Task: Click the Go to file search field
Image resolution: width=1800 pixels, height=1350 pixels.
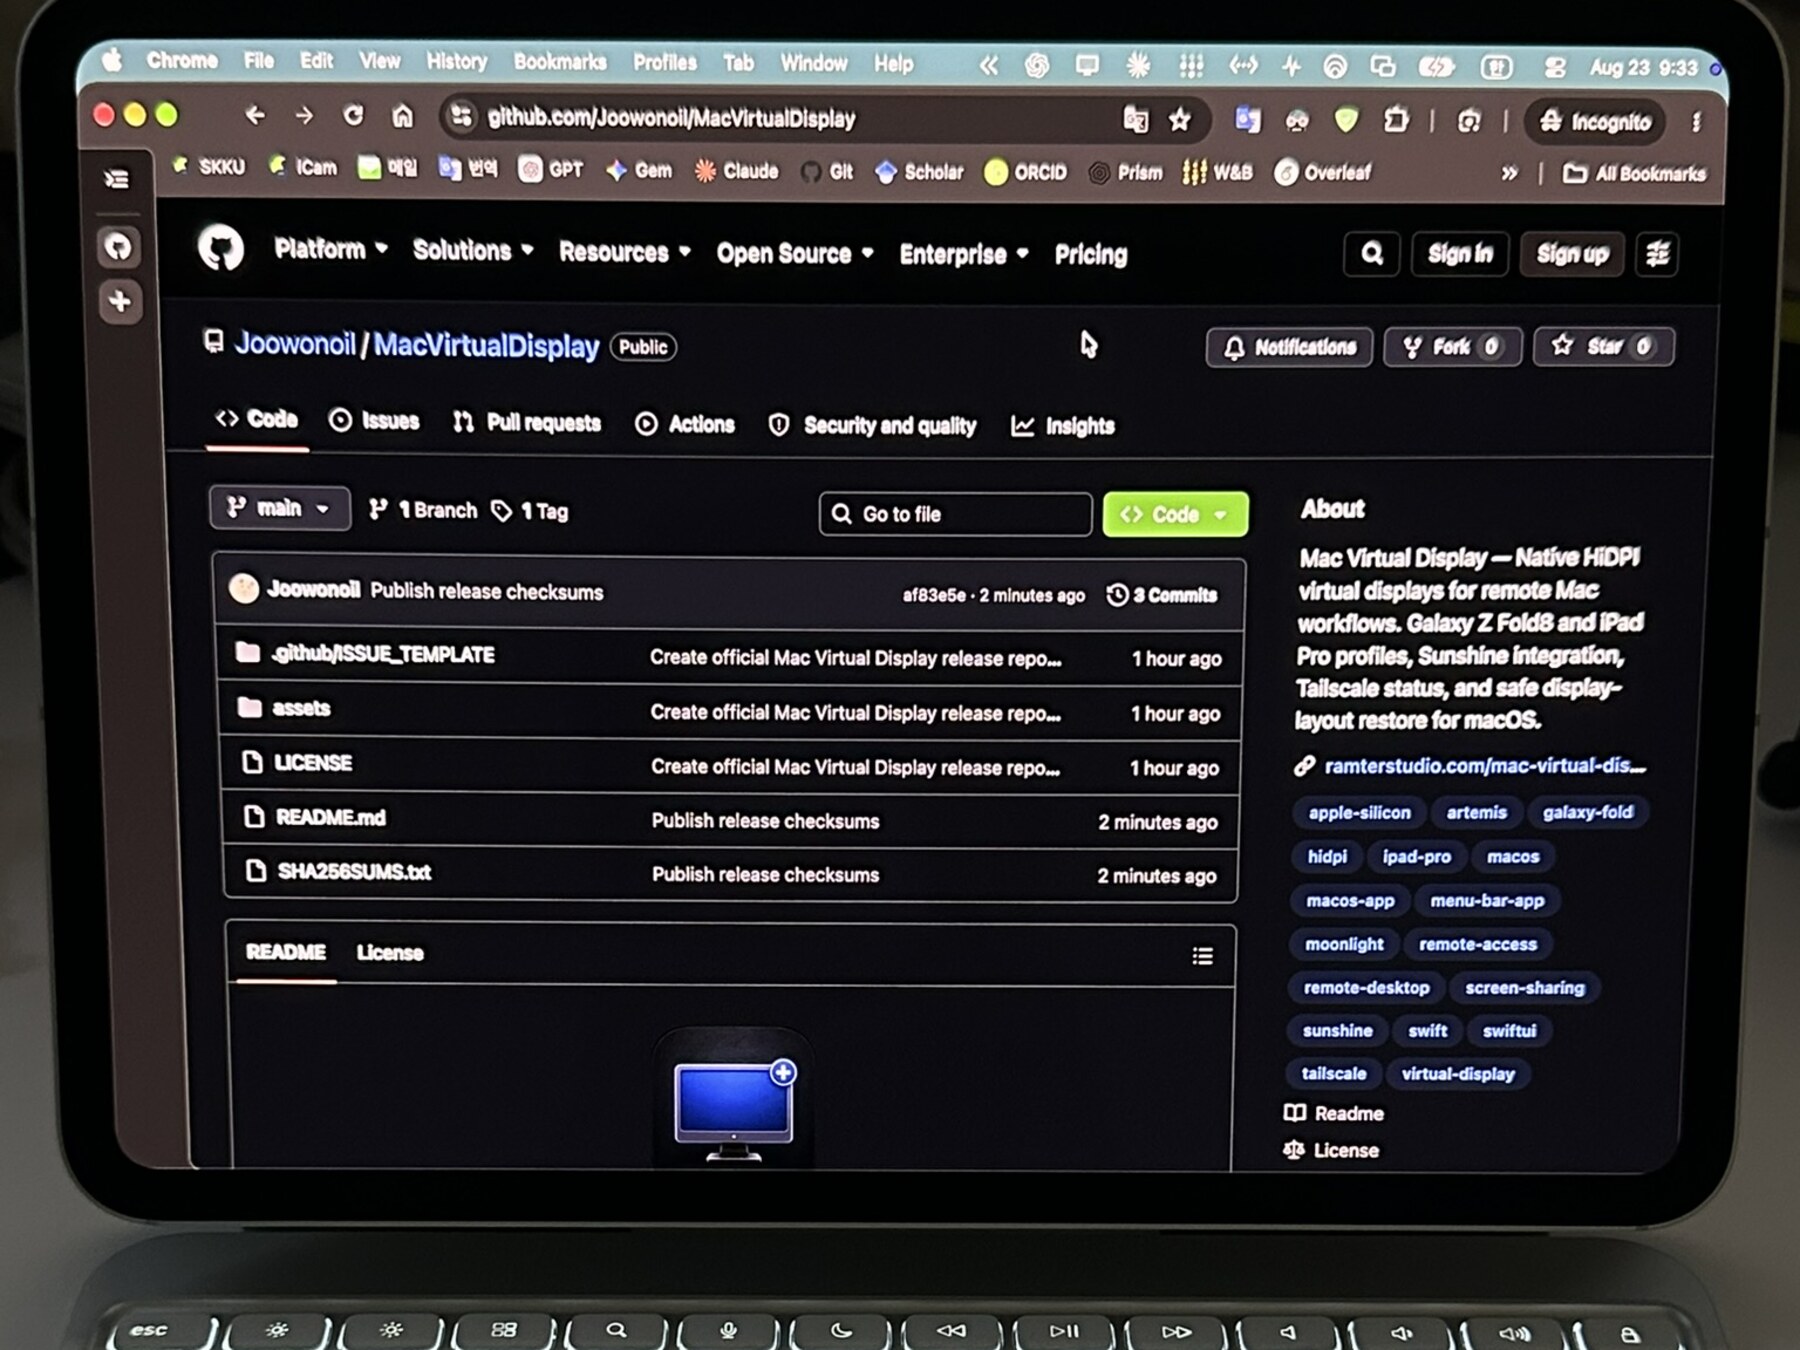Action: click(x=955, y=514)
